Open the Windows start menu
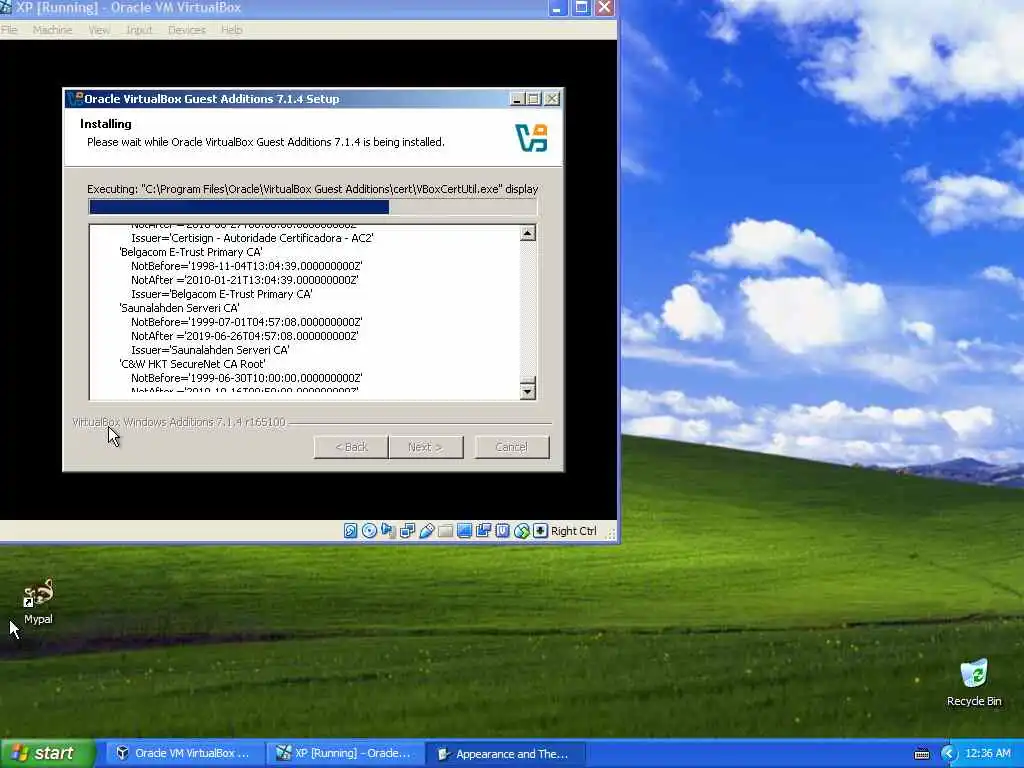1024x768 pixels. pos(48,754)
